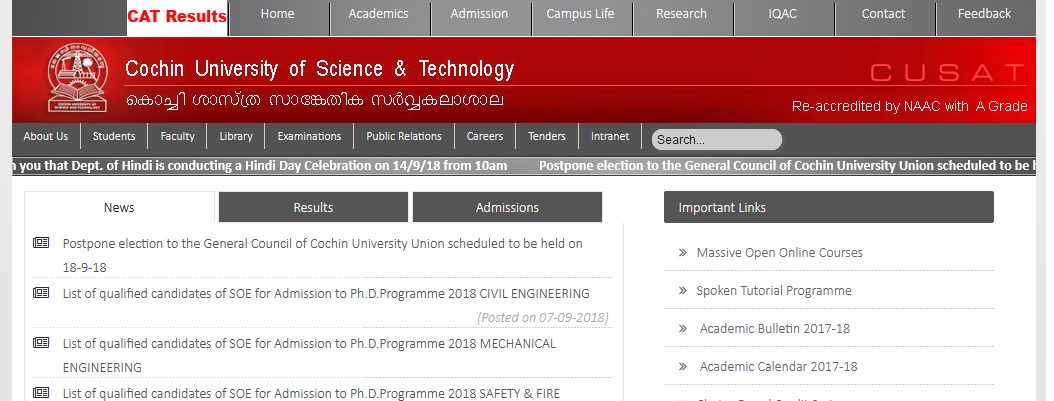1054x401 pixels.
Task: Open Tenders navigation item
Action: (x=546, y=136)
